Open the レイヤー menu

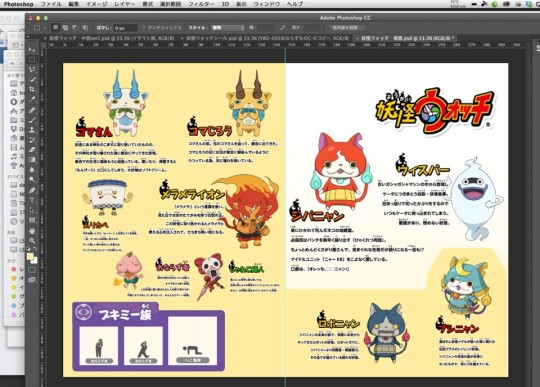point(124,4)
